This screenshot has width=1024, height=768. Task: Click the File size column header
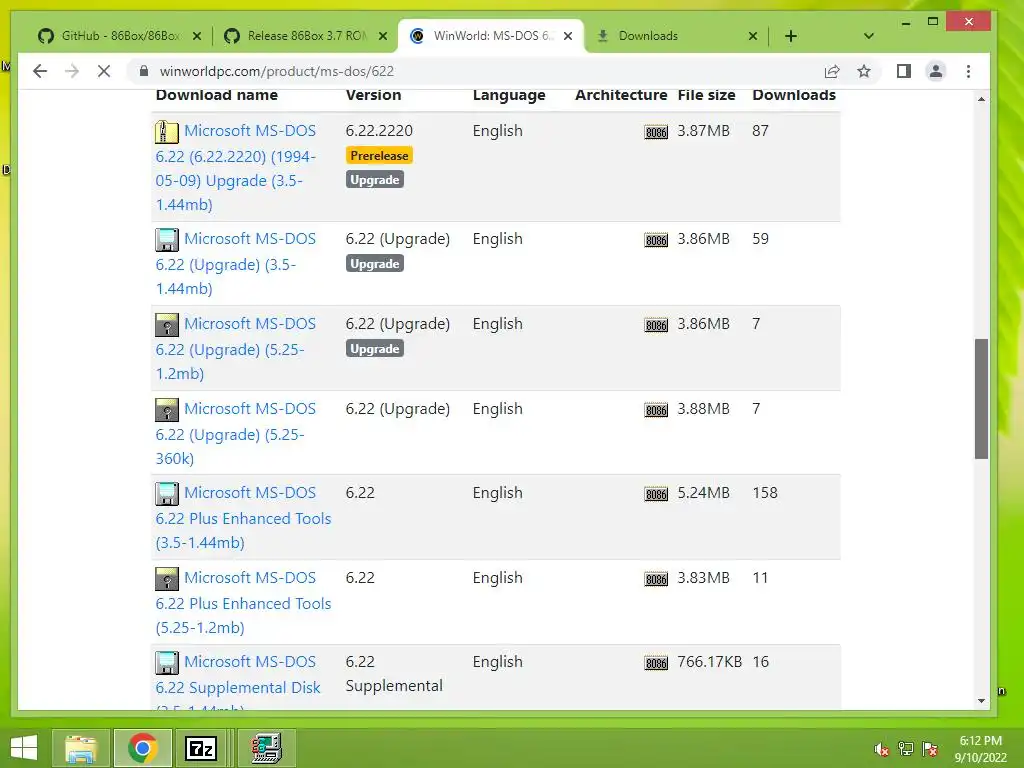[x=707, y=95]
